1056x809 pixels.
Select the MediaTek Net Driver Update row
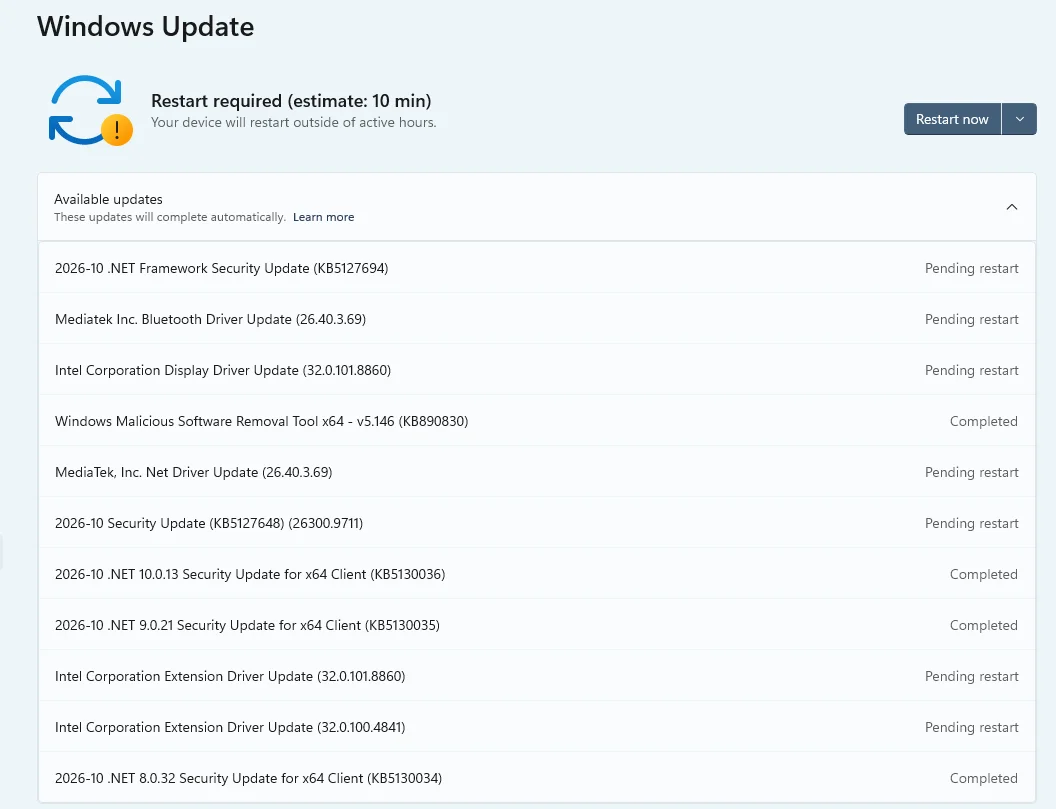537,472
